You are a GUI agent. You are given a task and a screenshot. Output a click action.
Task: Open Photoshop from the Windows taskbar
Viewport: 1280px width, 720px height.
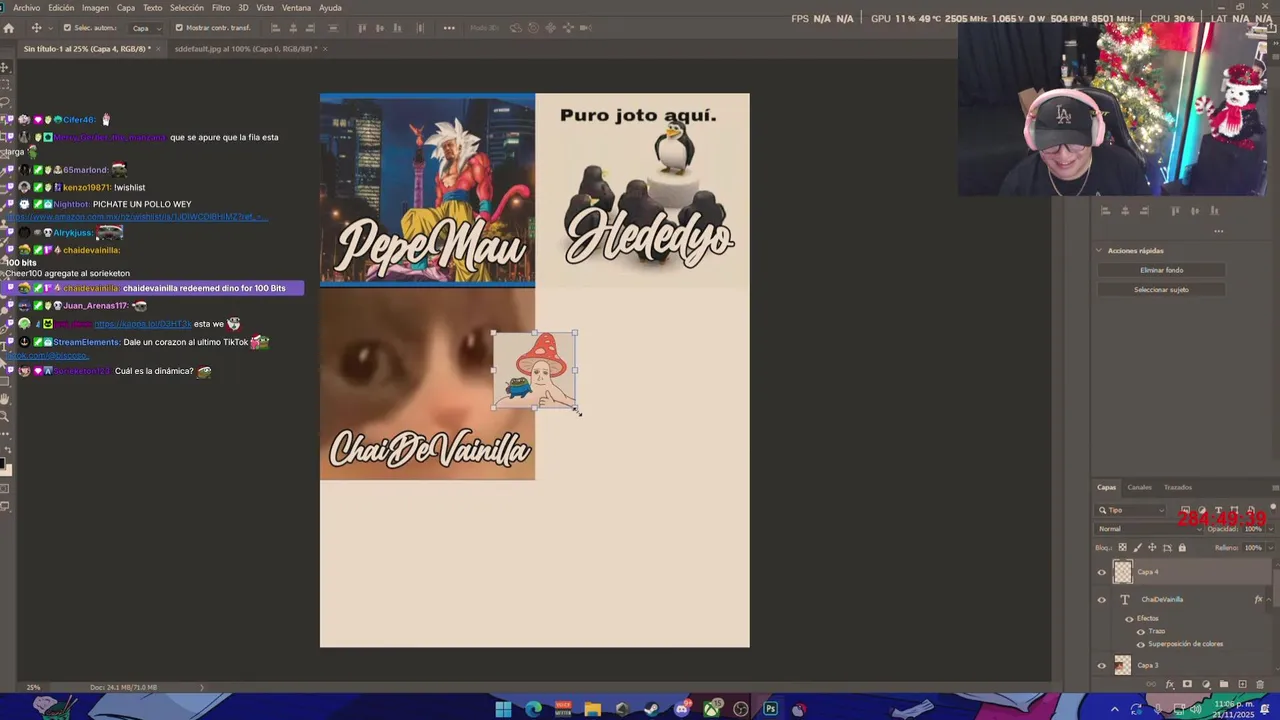tap(770, 709)
